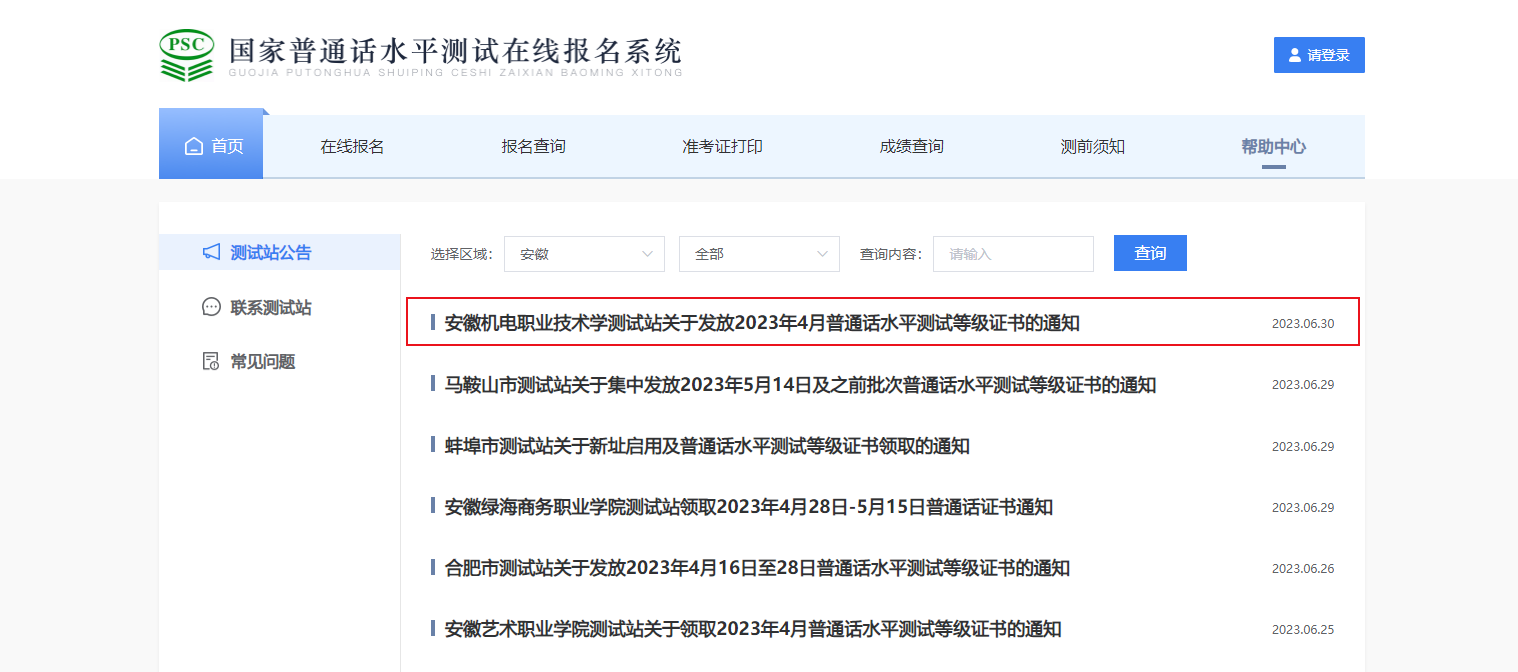This screenshot has width=1518, height=672.
Task: Open the 合肥市测试站 certificate notice
Action: click(x=757, y=568)
